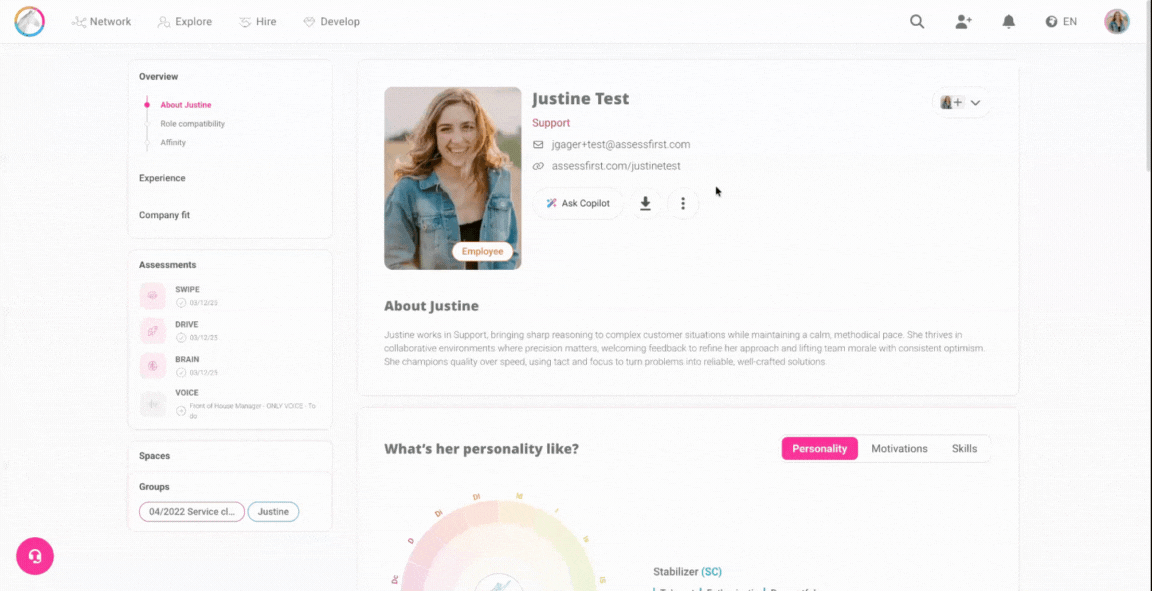Expand the Experience section in sidebar
1152x591 pixels.
[x=162, y=178]
